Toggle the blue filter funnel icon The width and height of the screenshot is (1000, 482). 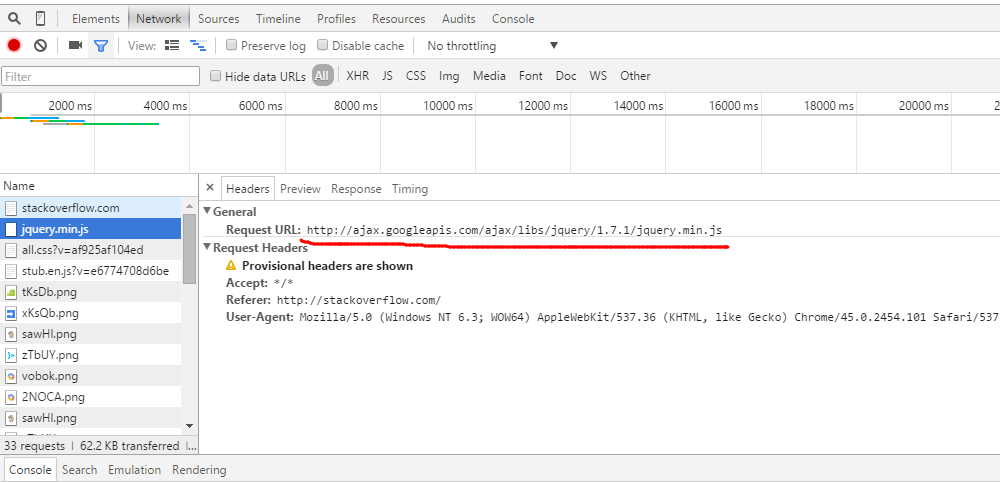coord(100,45)
